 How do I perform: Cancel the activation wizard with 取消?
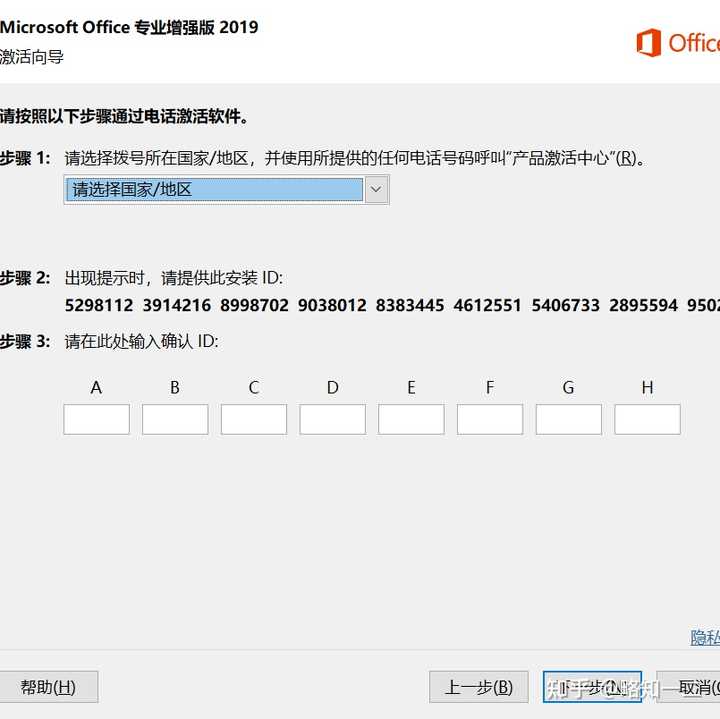(688, 687)
